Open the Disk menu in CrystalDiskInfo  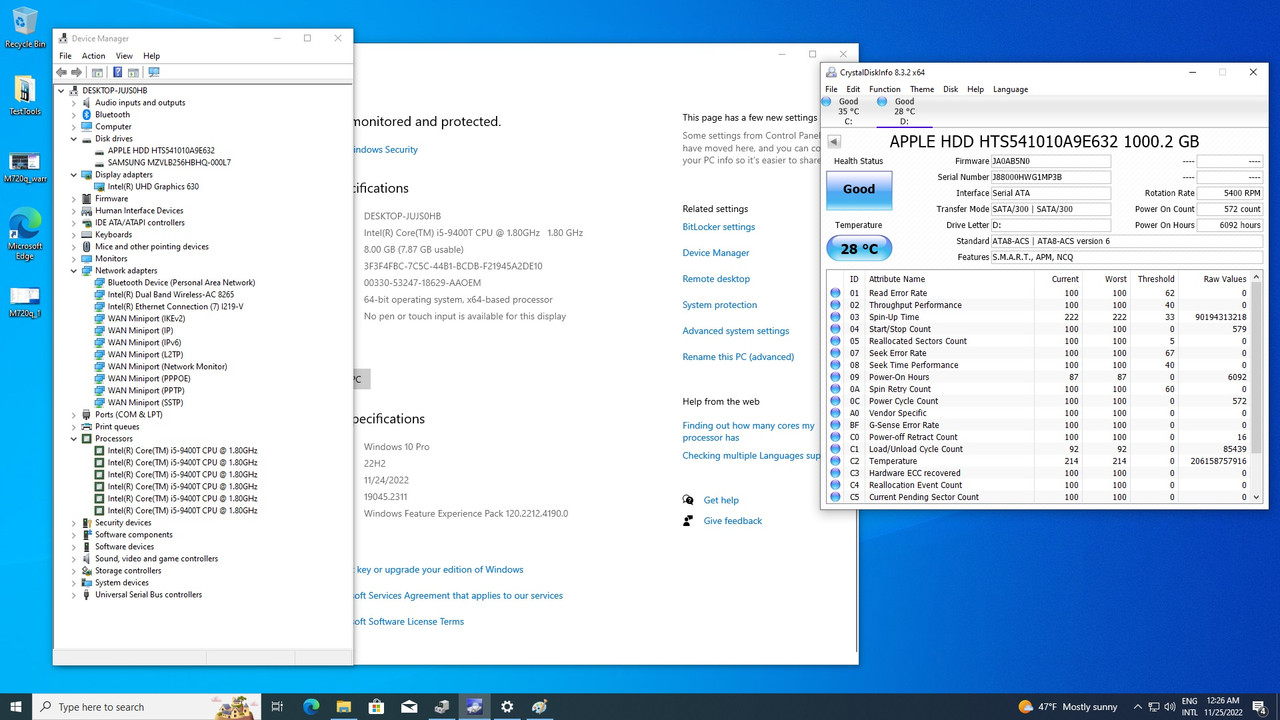point(950,89)
